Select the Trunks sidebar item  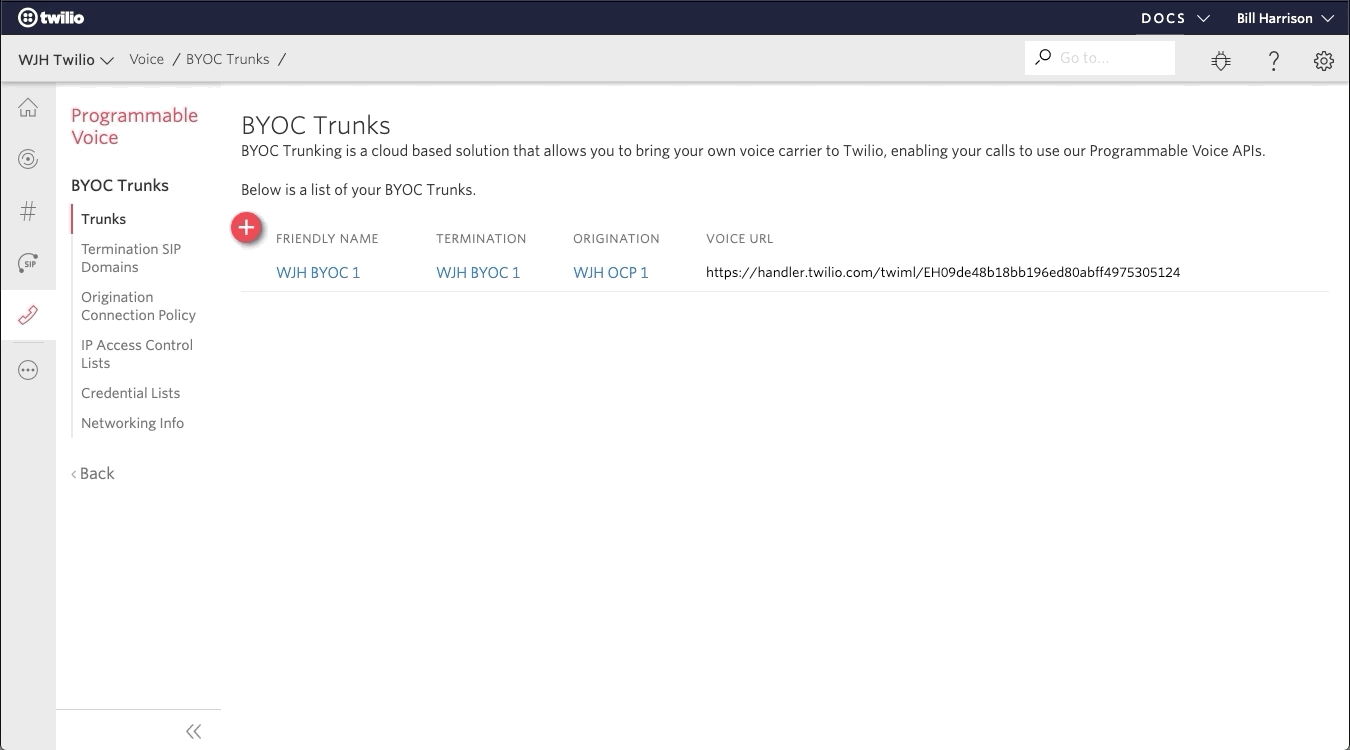[104, 219]
